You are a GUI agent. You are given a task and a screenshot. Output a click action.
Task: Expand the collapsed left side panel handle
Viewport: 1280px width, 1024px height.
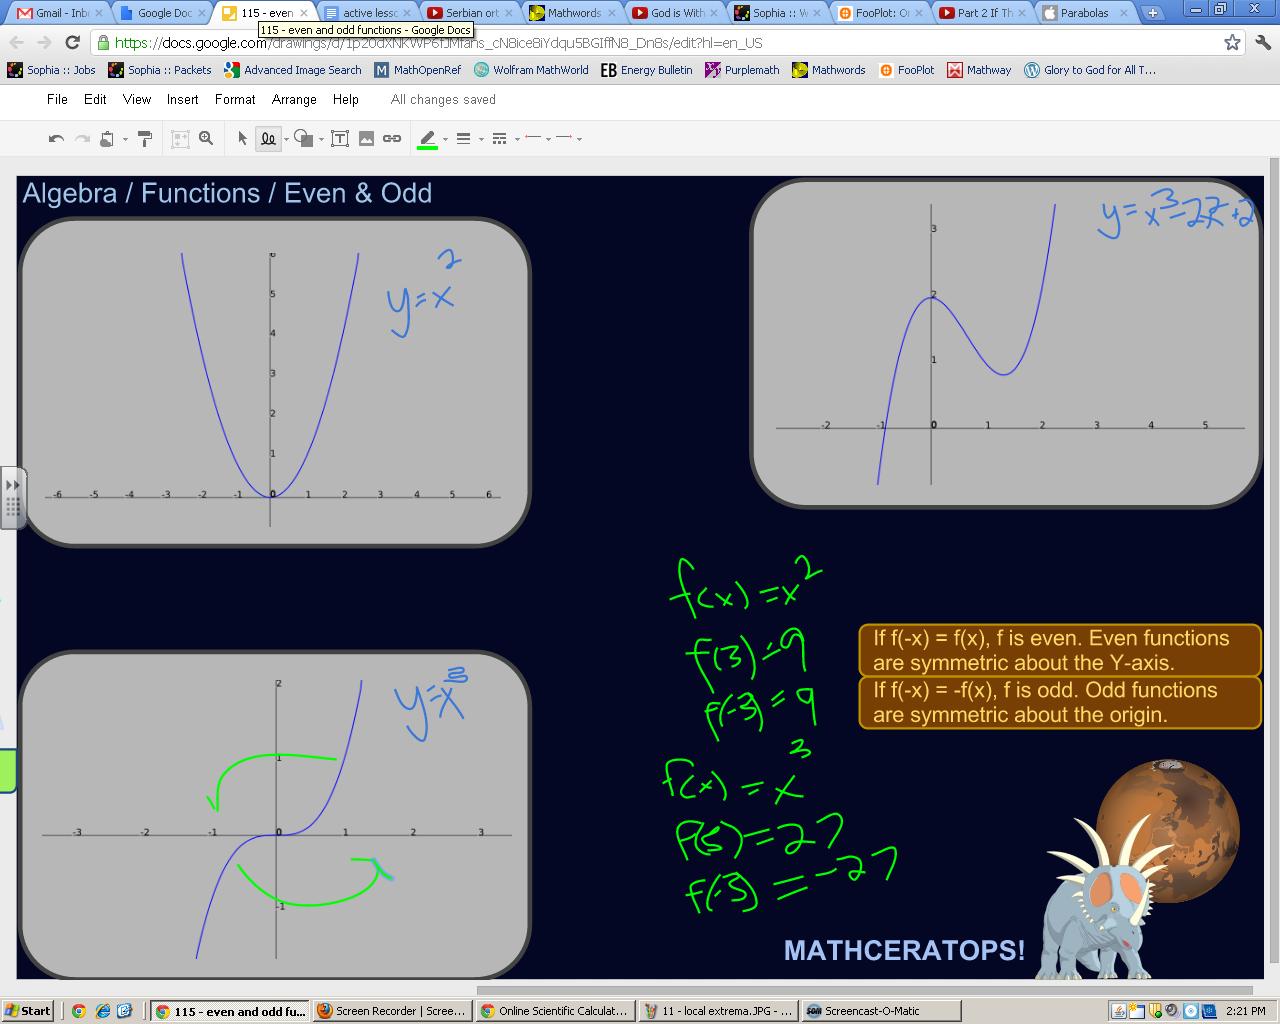(12, 497)
